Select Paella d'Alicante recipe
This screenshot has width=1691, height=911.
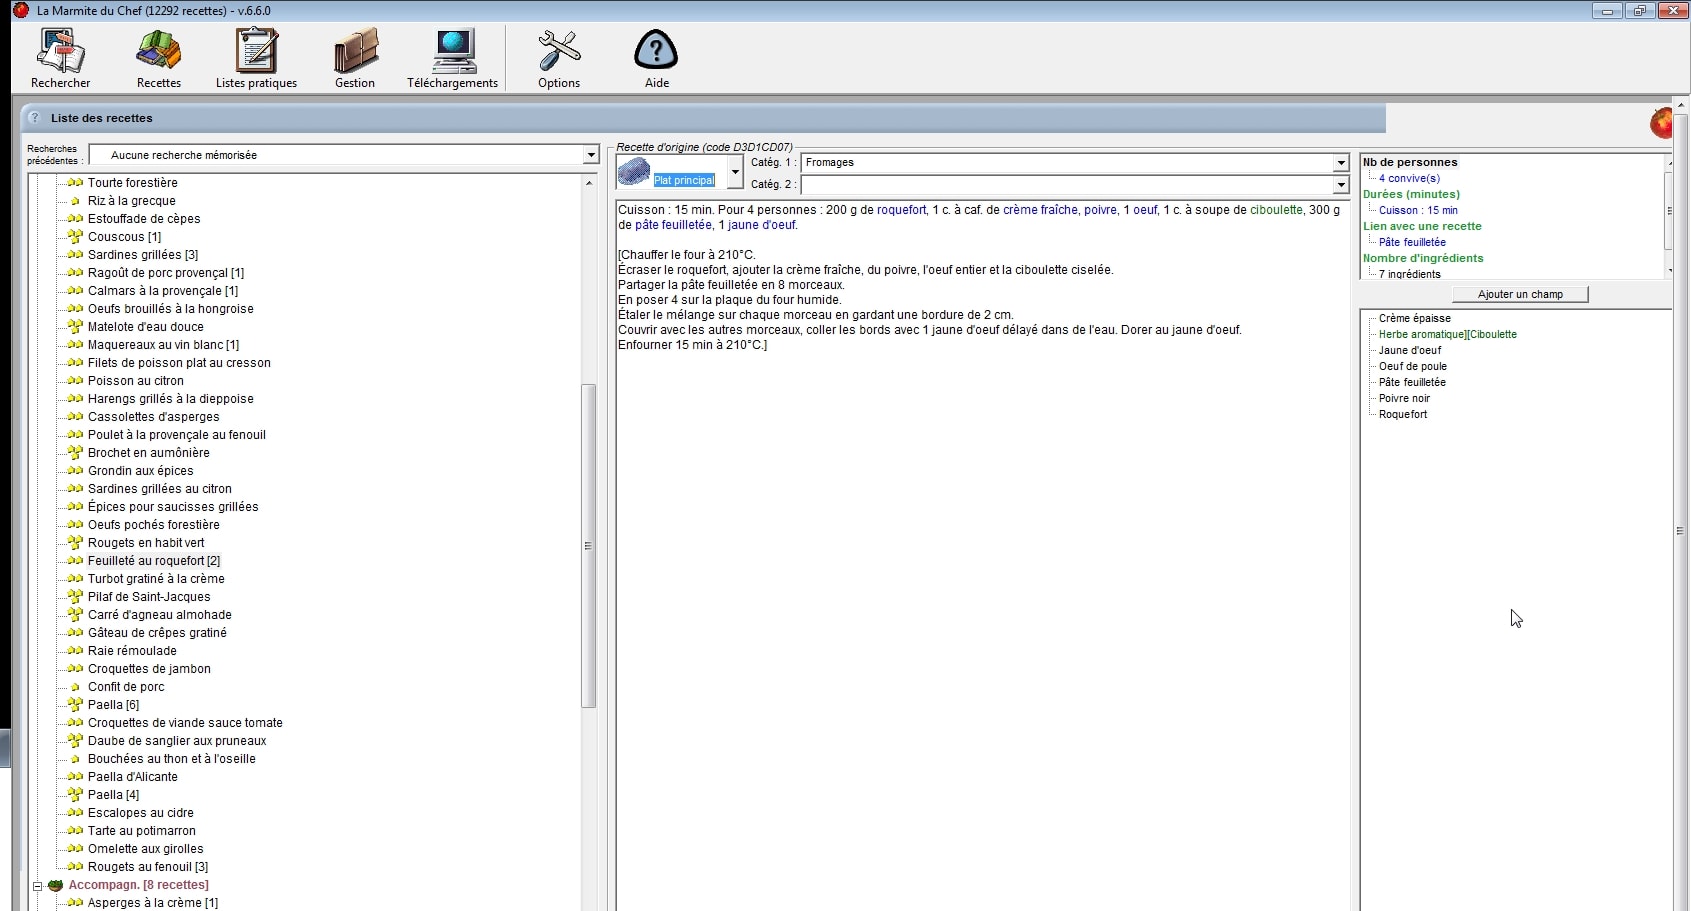132,777
